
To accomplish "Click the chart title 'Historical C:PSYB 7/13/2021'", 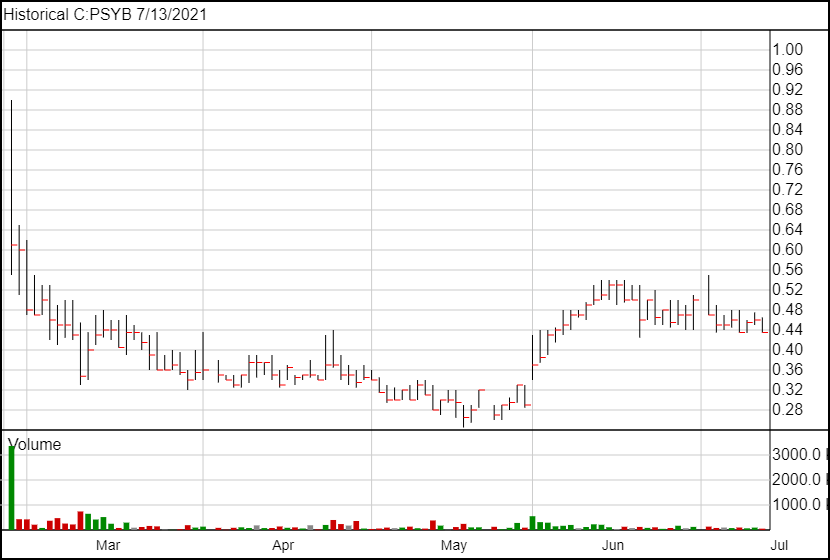I will (x=105, y=14).
